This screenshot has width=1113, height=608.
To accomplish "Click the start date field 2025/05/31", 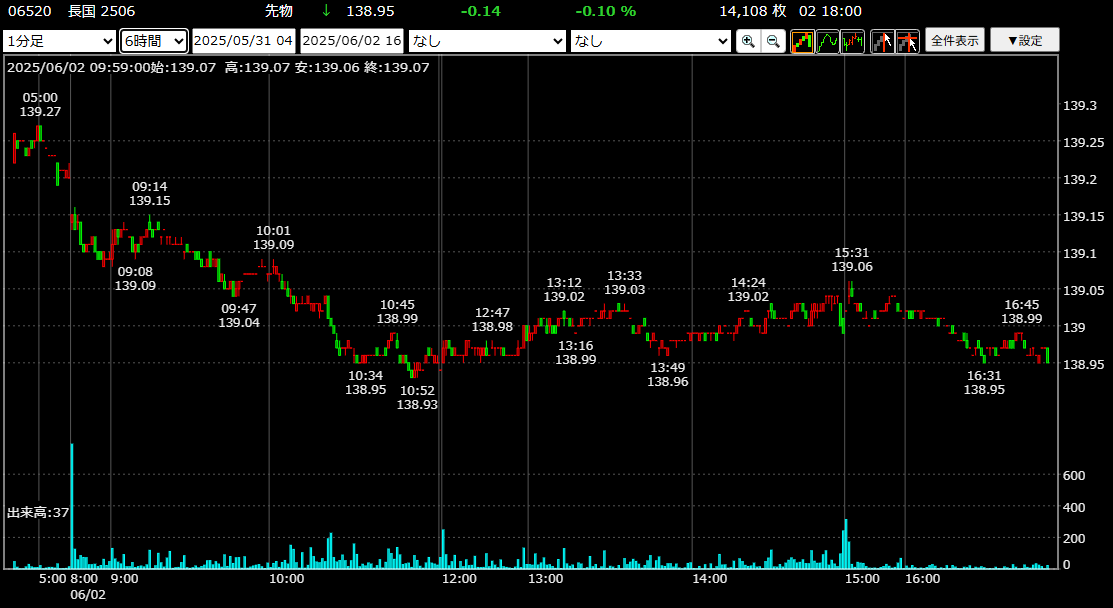I will tap(243, 41).
